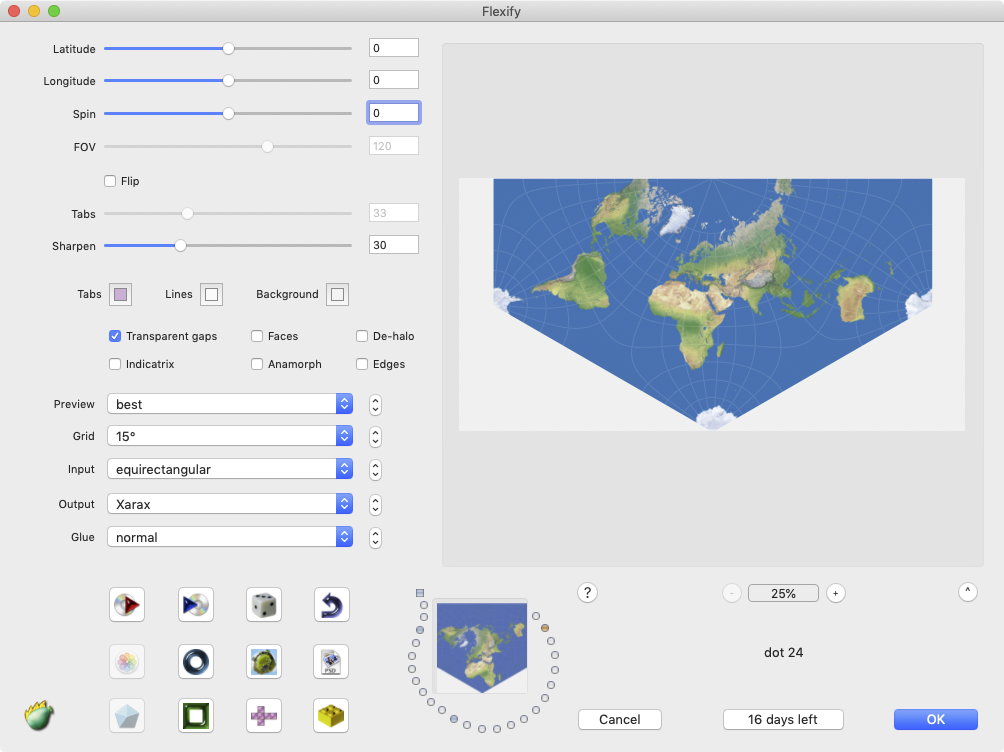Open the Output dropdown showing Xarax

pos(230,505)
